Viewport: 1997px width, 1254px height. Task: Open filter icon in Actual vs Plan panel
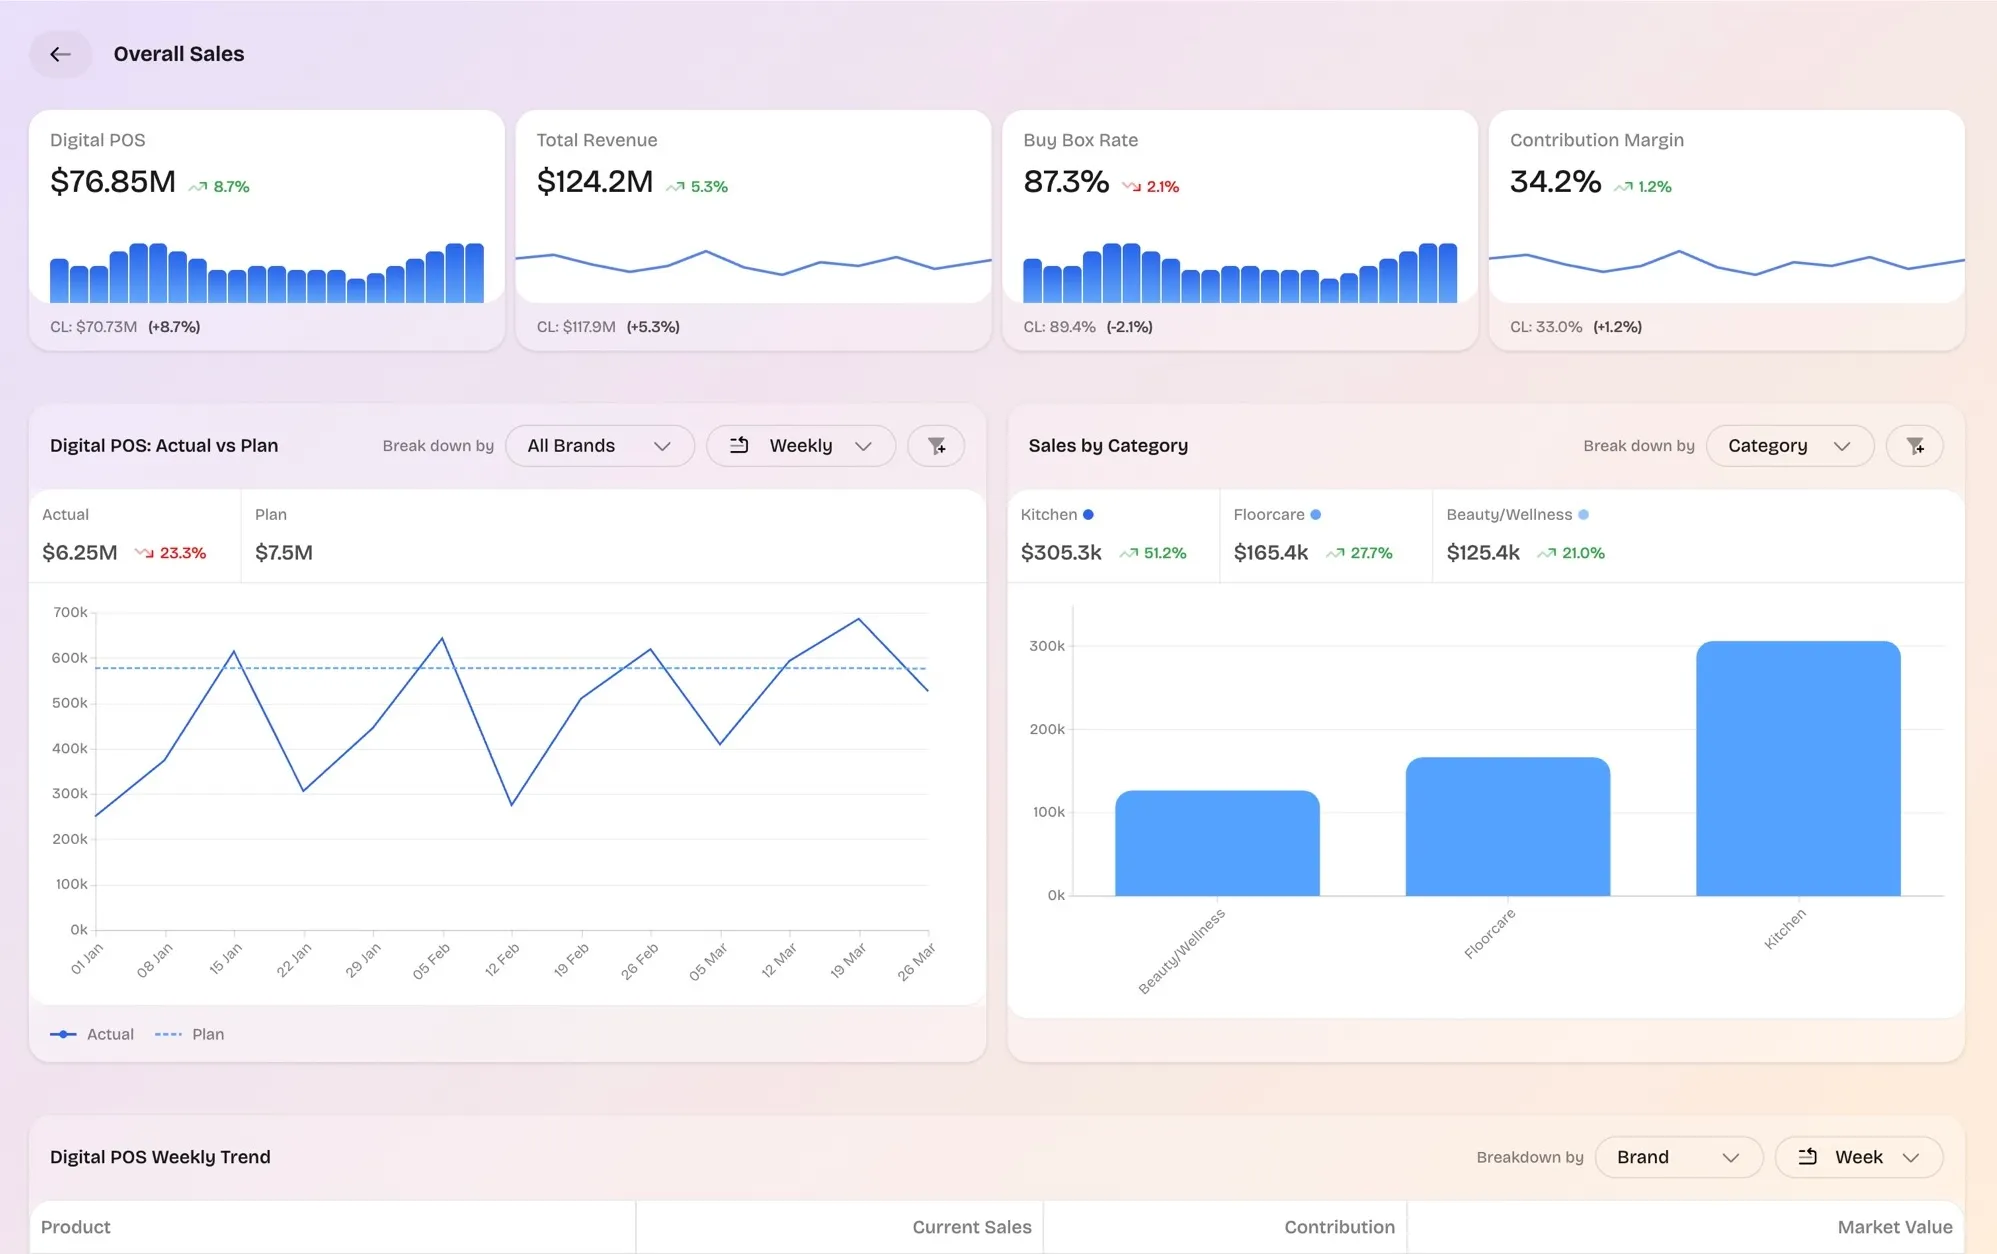coord(936,446)
